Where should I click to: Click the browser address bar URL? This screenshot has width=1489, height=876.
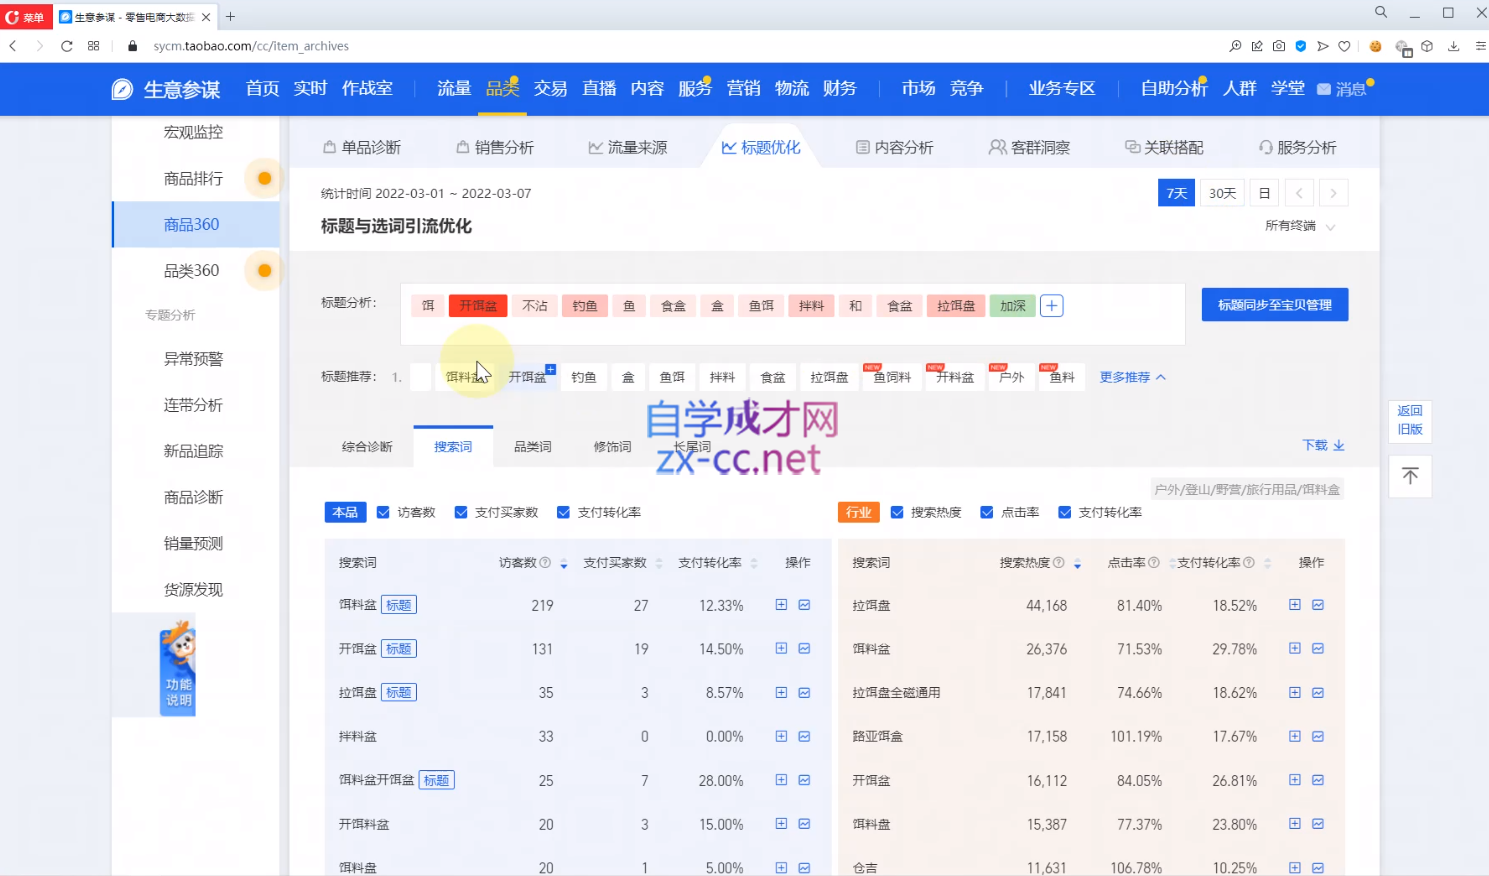251,46
